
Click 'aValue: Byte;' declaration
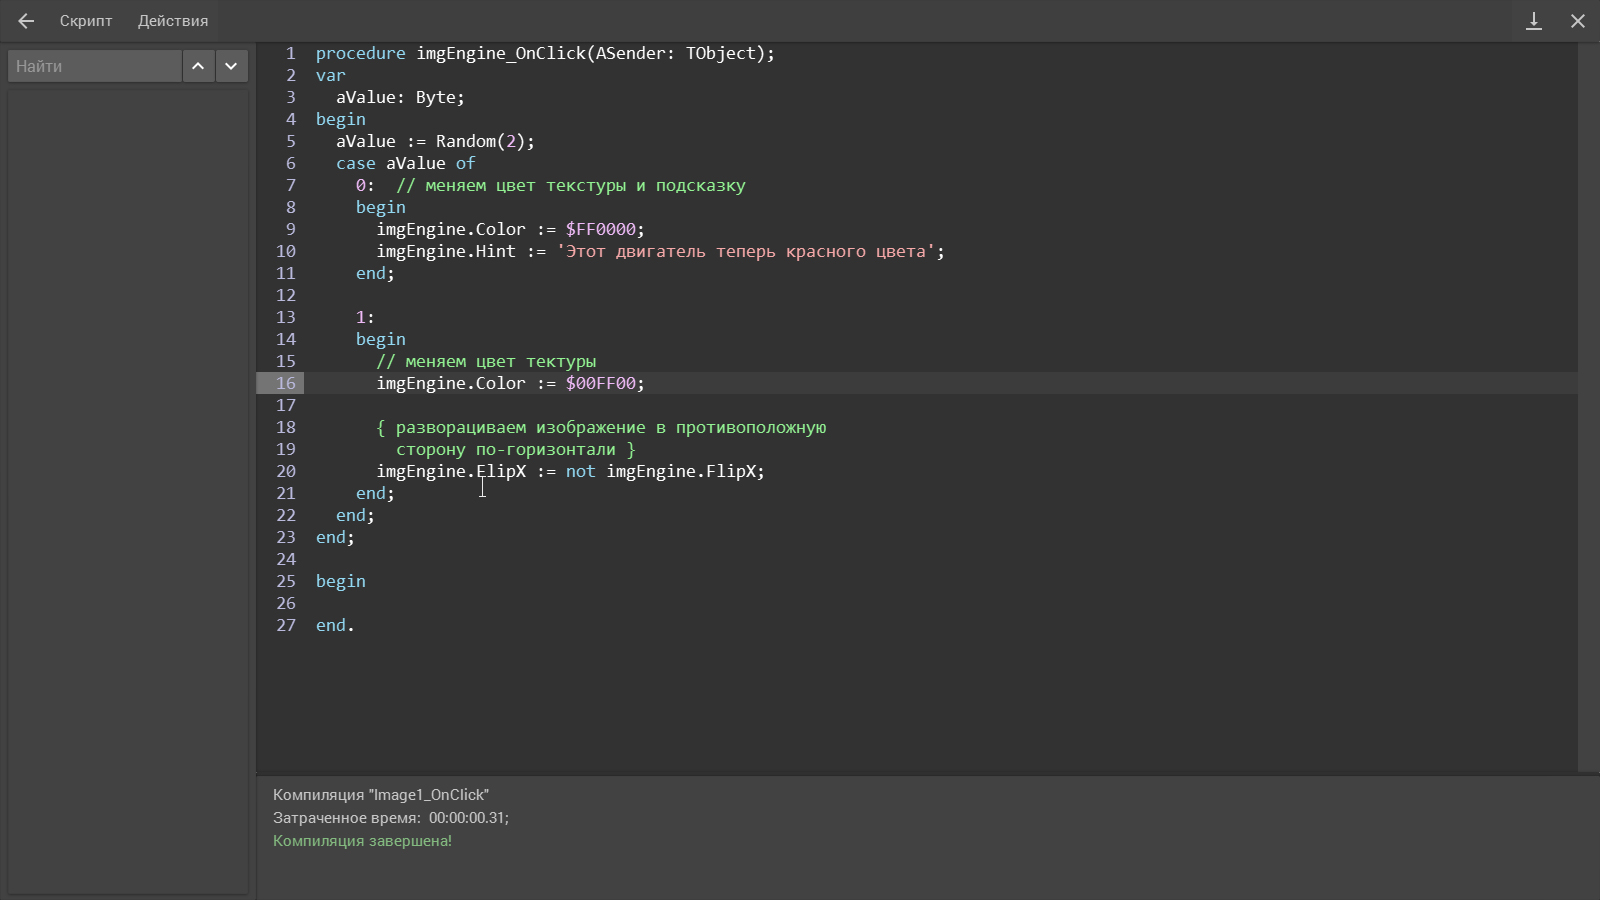(400, 97)
